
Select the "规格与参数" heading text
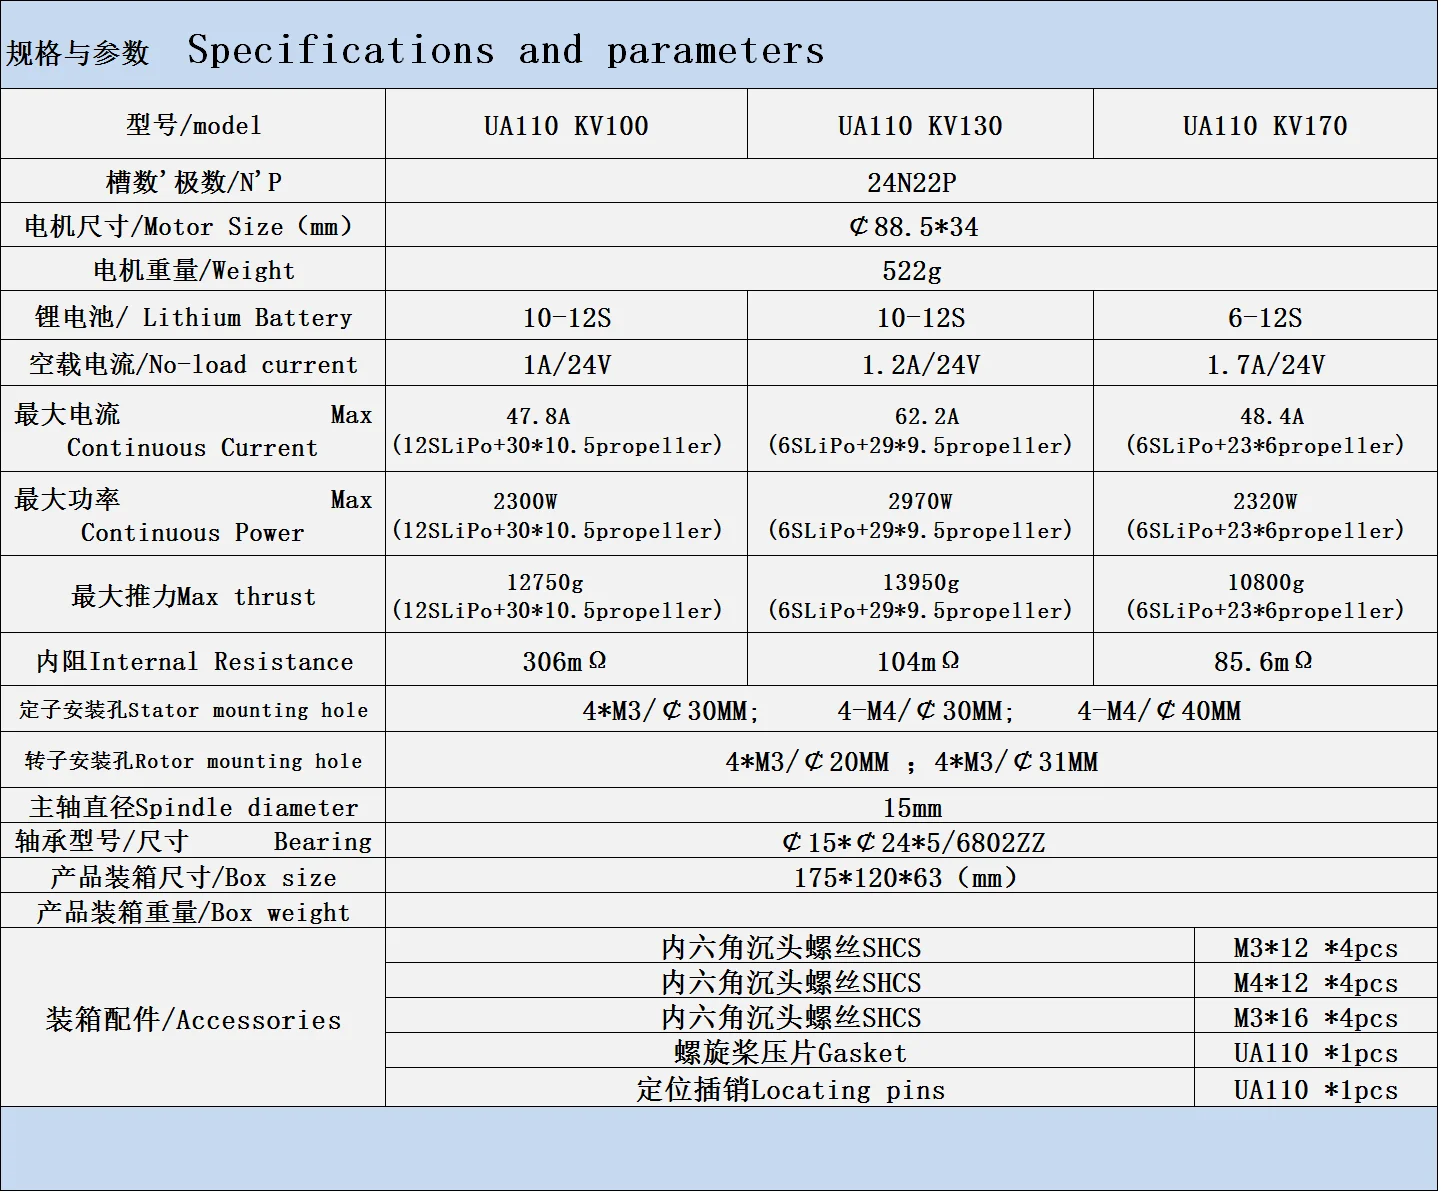[78, 53]
